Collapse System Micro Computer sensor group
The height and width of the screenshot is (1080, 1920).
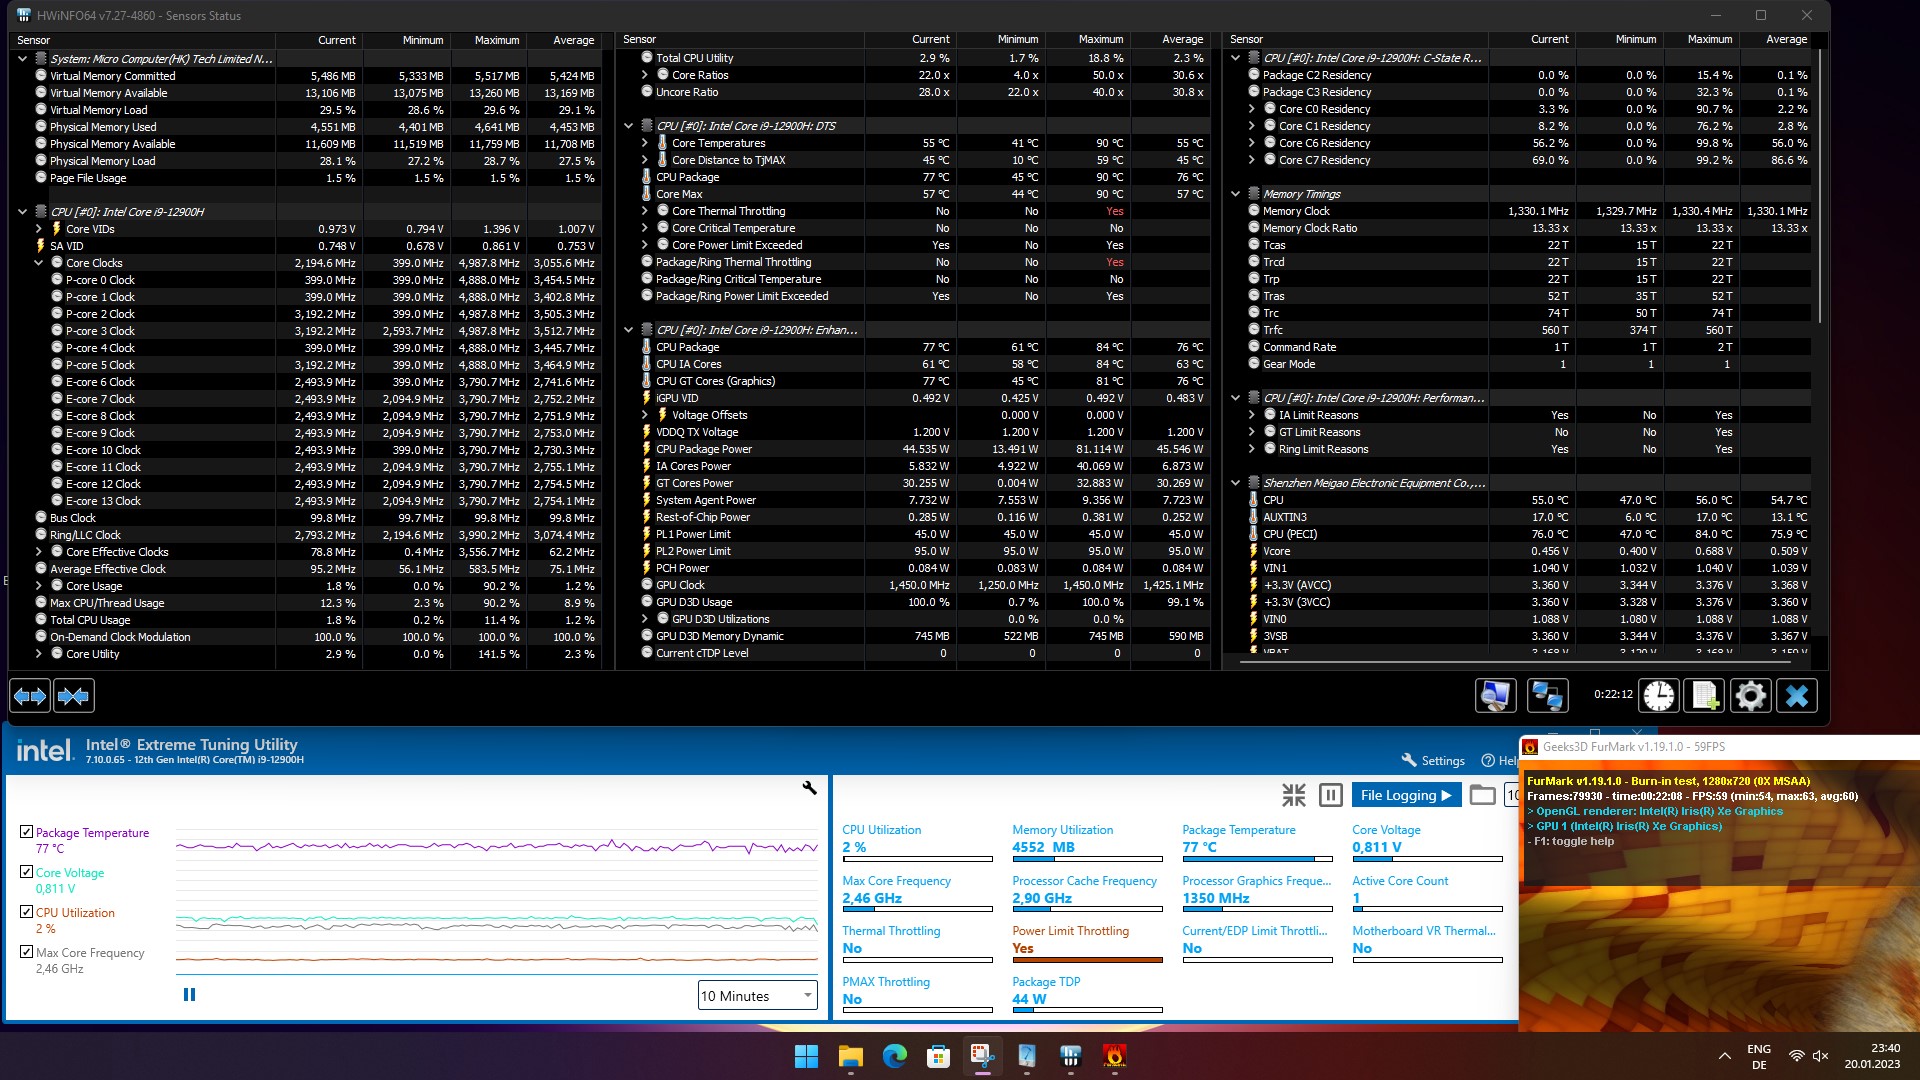(x=22, y=59)
